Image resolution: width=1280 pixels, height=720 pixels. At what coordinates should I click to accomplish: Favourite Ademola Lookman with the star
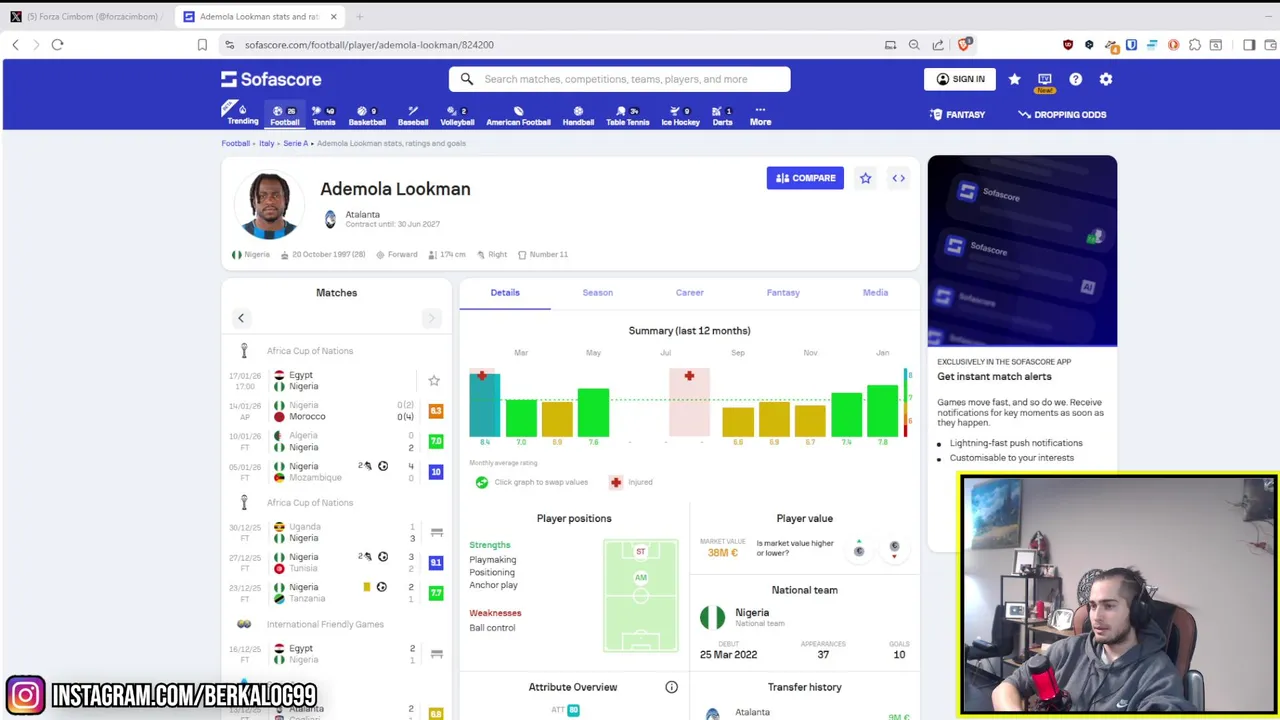click(x=865, y=178)
